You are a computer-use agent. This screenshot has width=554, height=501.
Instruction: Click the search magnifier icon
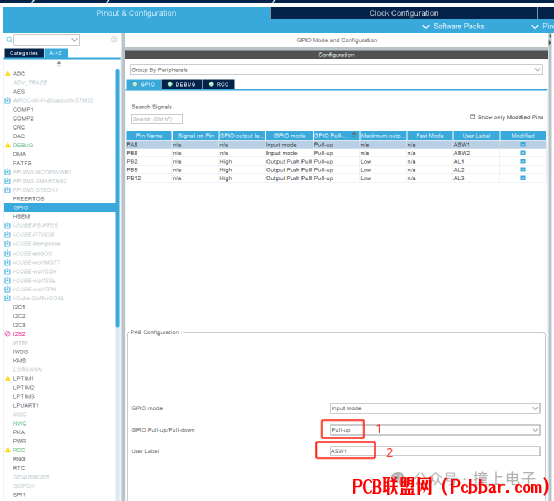pyautogui.click(x=9, y=40)
